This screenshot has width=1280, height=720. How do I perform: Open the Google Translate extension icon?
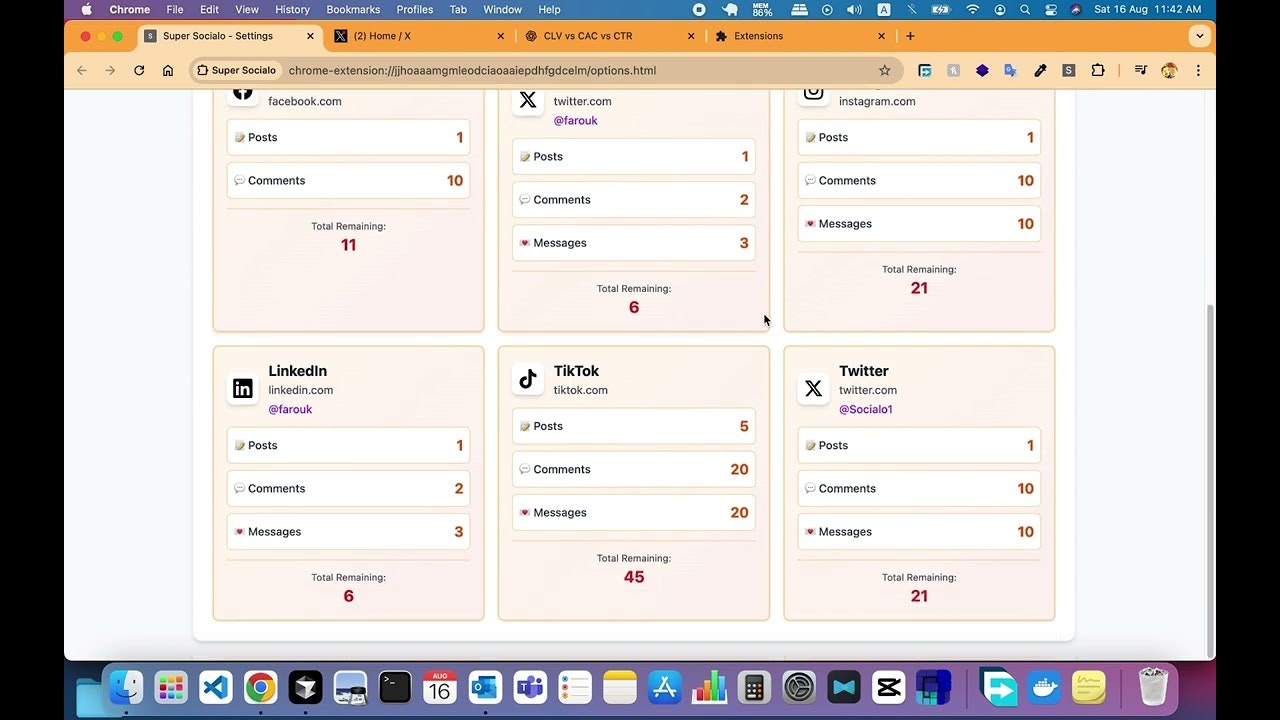[x=1011, y=71]
